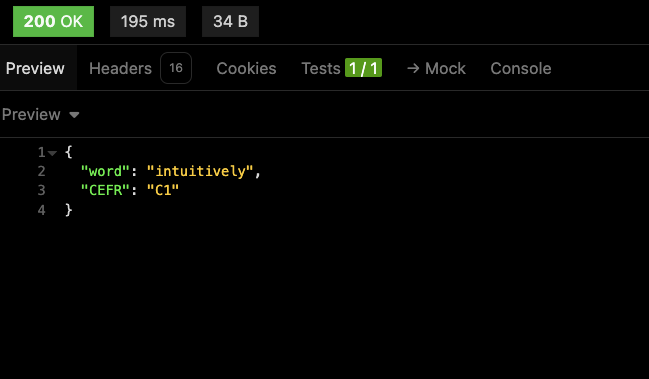Open the Preview mode dropdown
The image size is (649, 379).
coord(40,115)
